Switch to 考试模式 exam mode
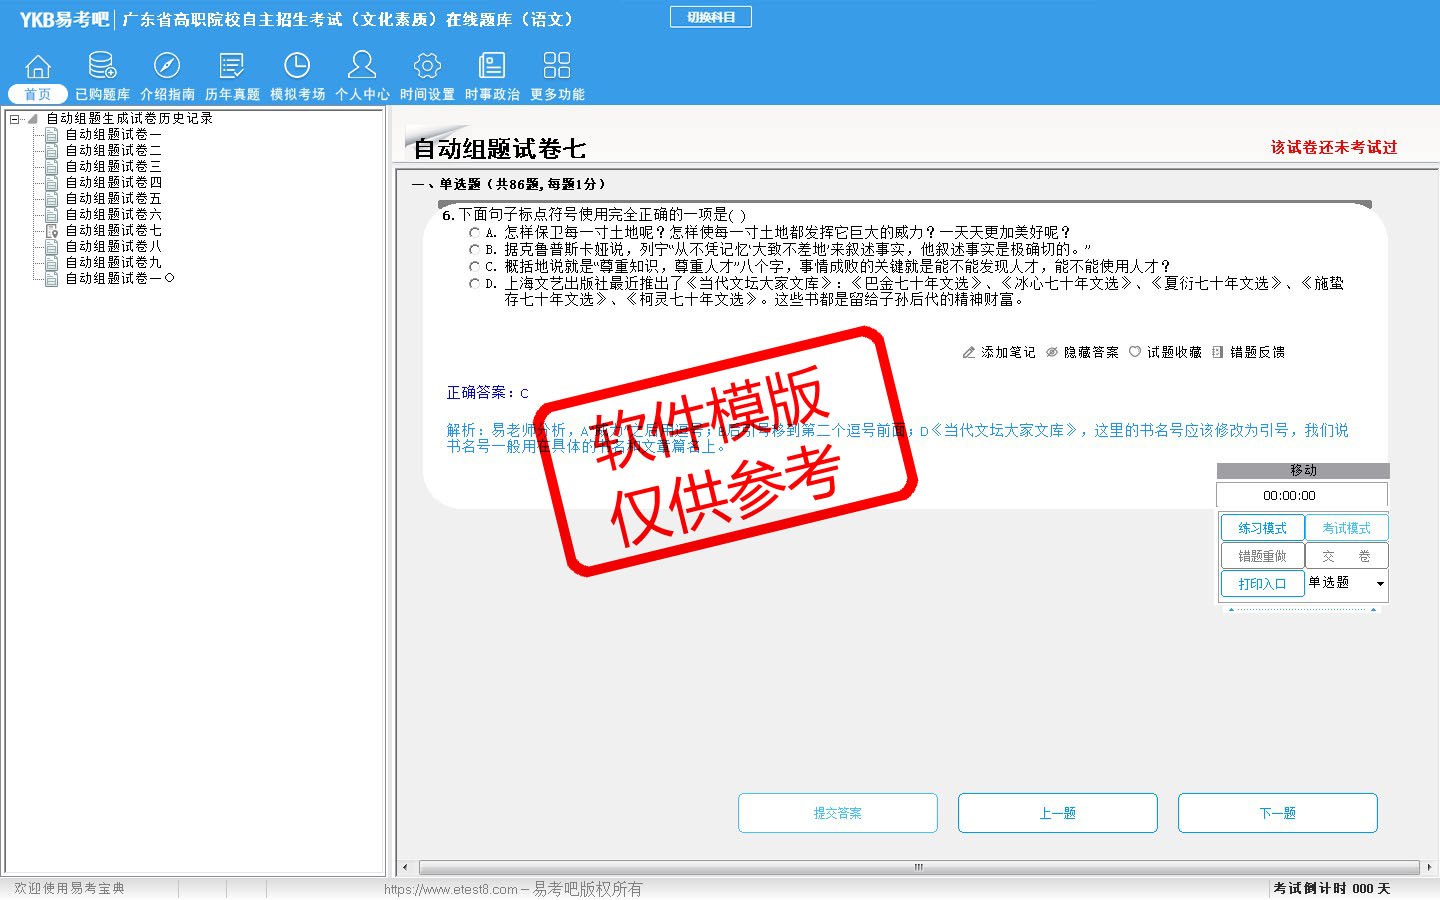Image resolution: width=1440 pixels, height=900 pixels. (x=1346, y=528)
